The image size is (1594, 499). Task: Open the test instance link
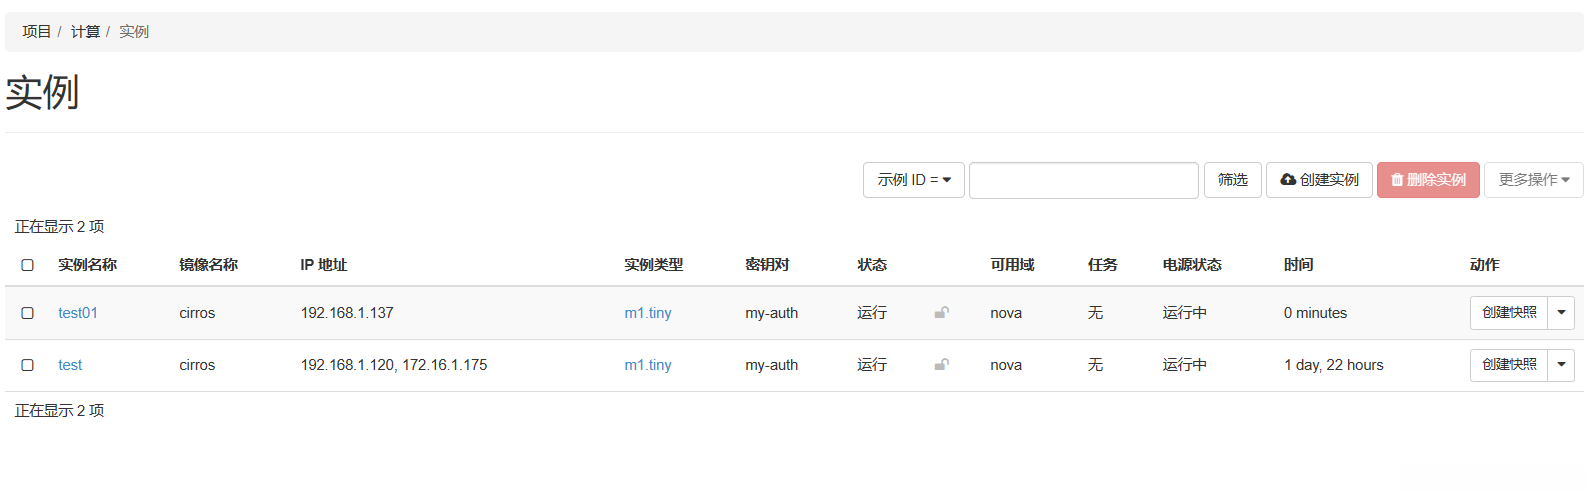(70, 365)
